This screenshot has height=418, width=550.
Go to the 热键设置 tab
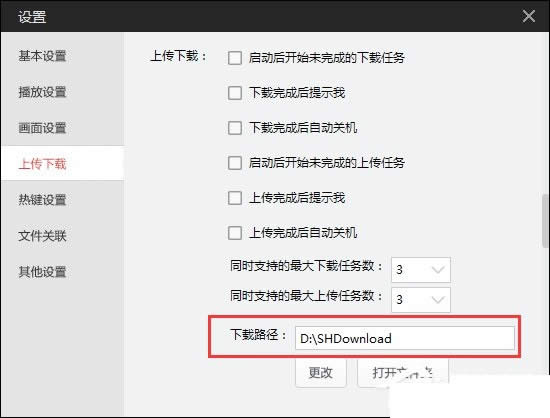tap(42, 200)
